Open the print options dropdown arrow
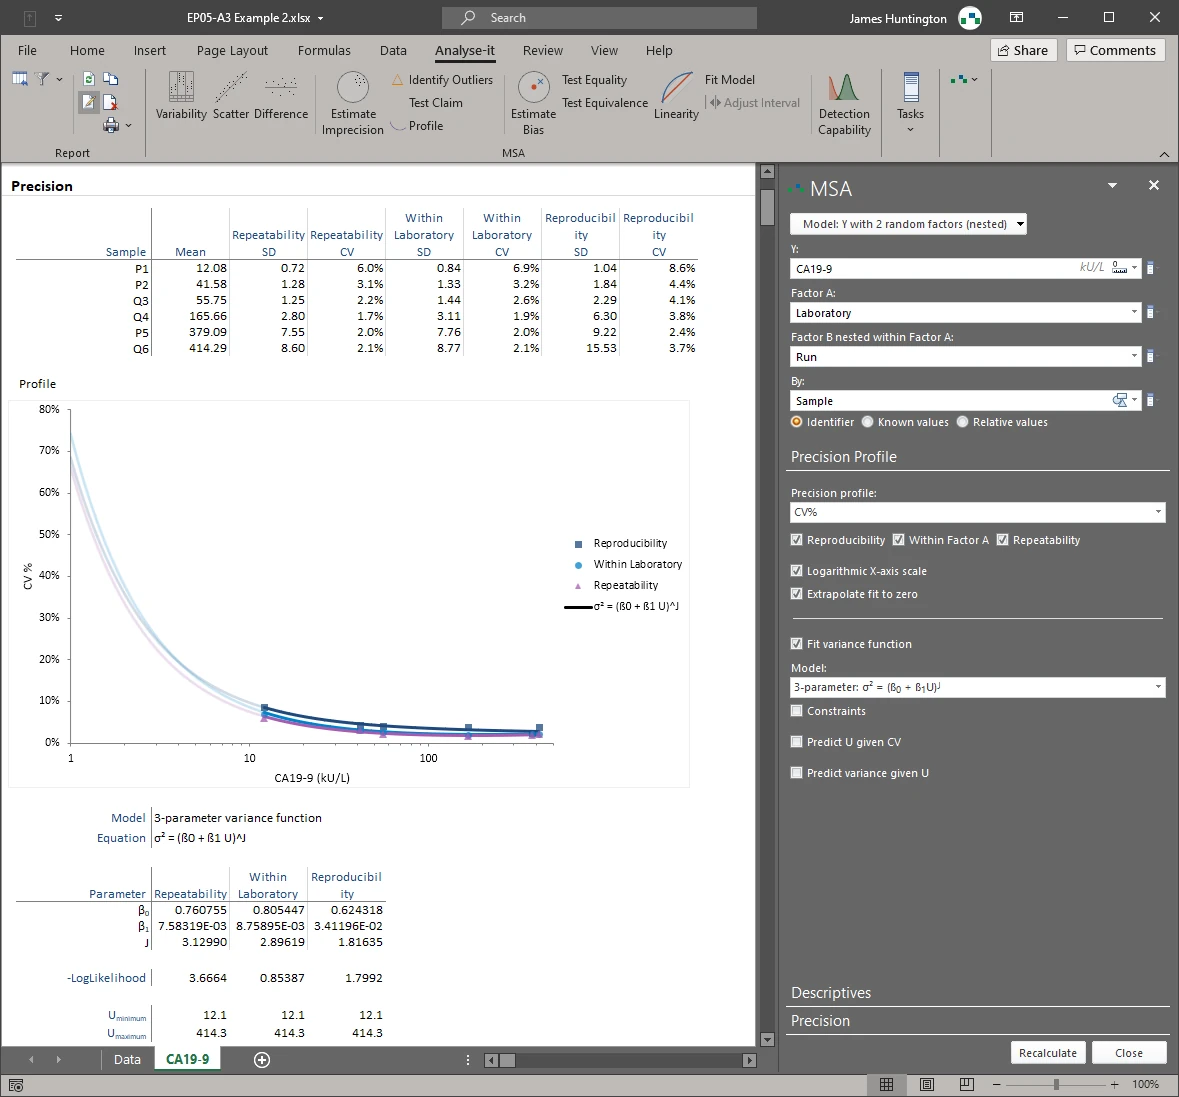The height and width of the screenshot is (1097, 1179). click(x=129, y=126)
